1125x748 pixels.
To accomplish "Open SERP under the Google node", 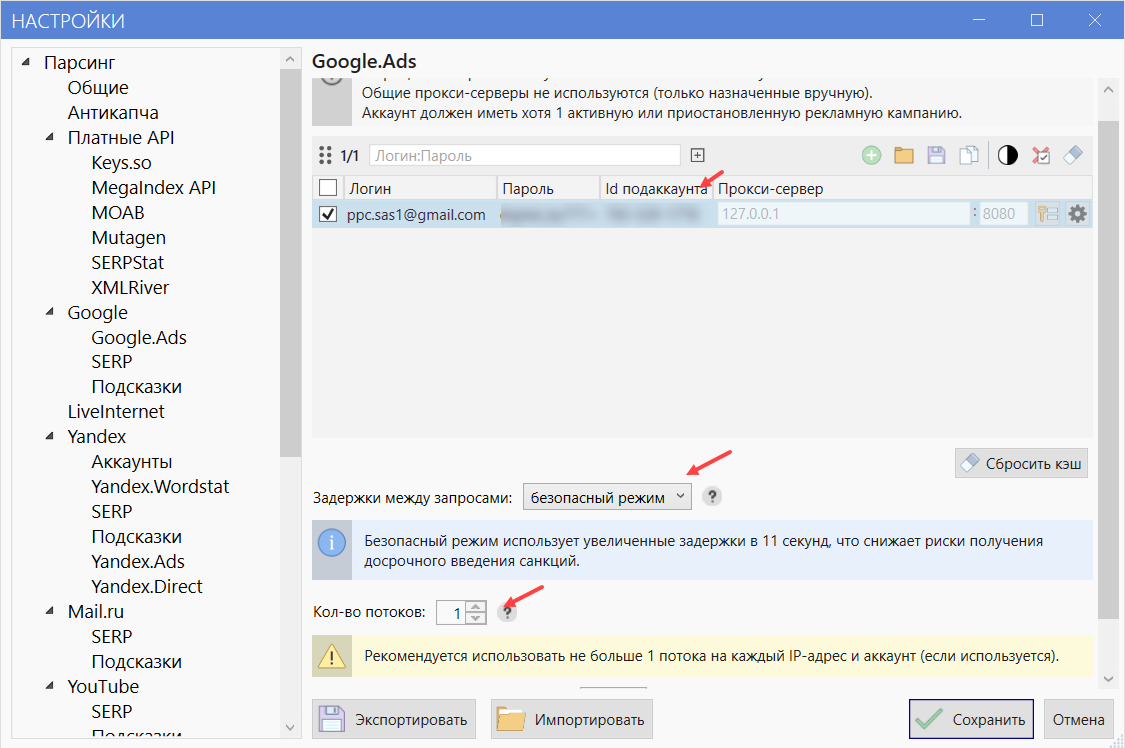I will click(112, 361).
